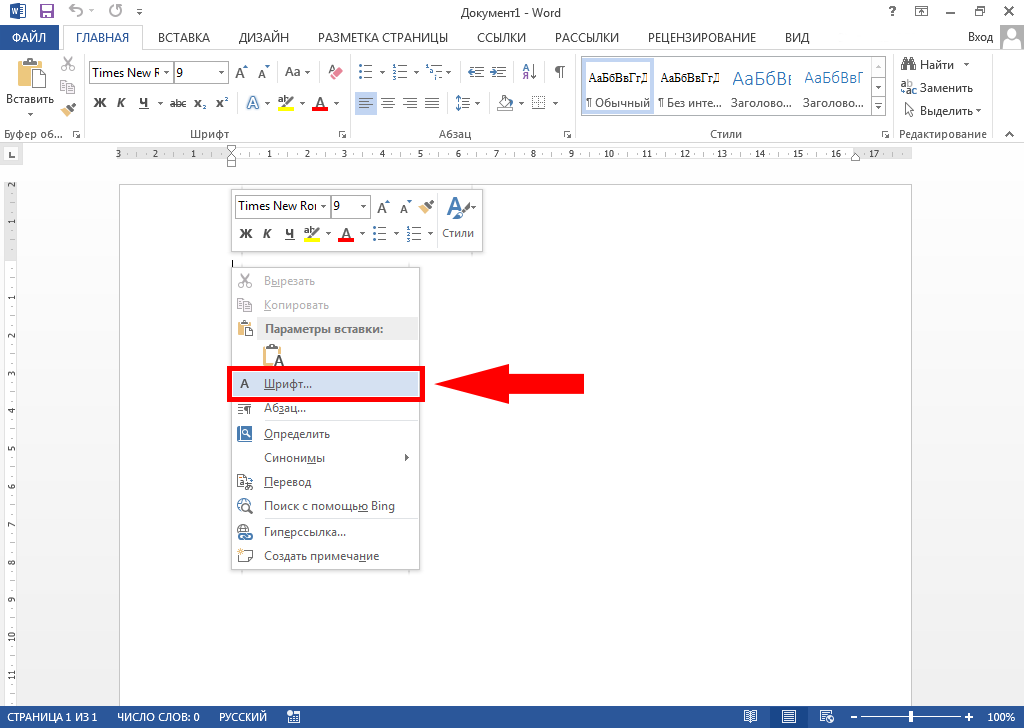Toggle bold in the ribbon font group

click(x=100, y=103)
